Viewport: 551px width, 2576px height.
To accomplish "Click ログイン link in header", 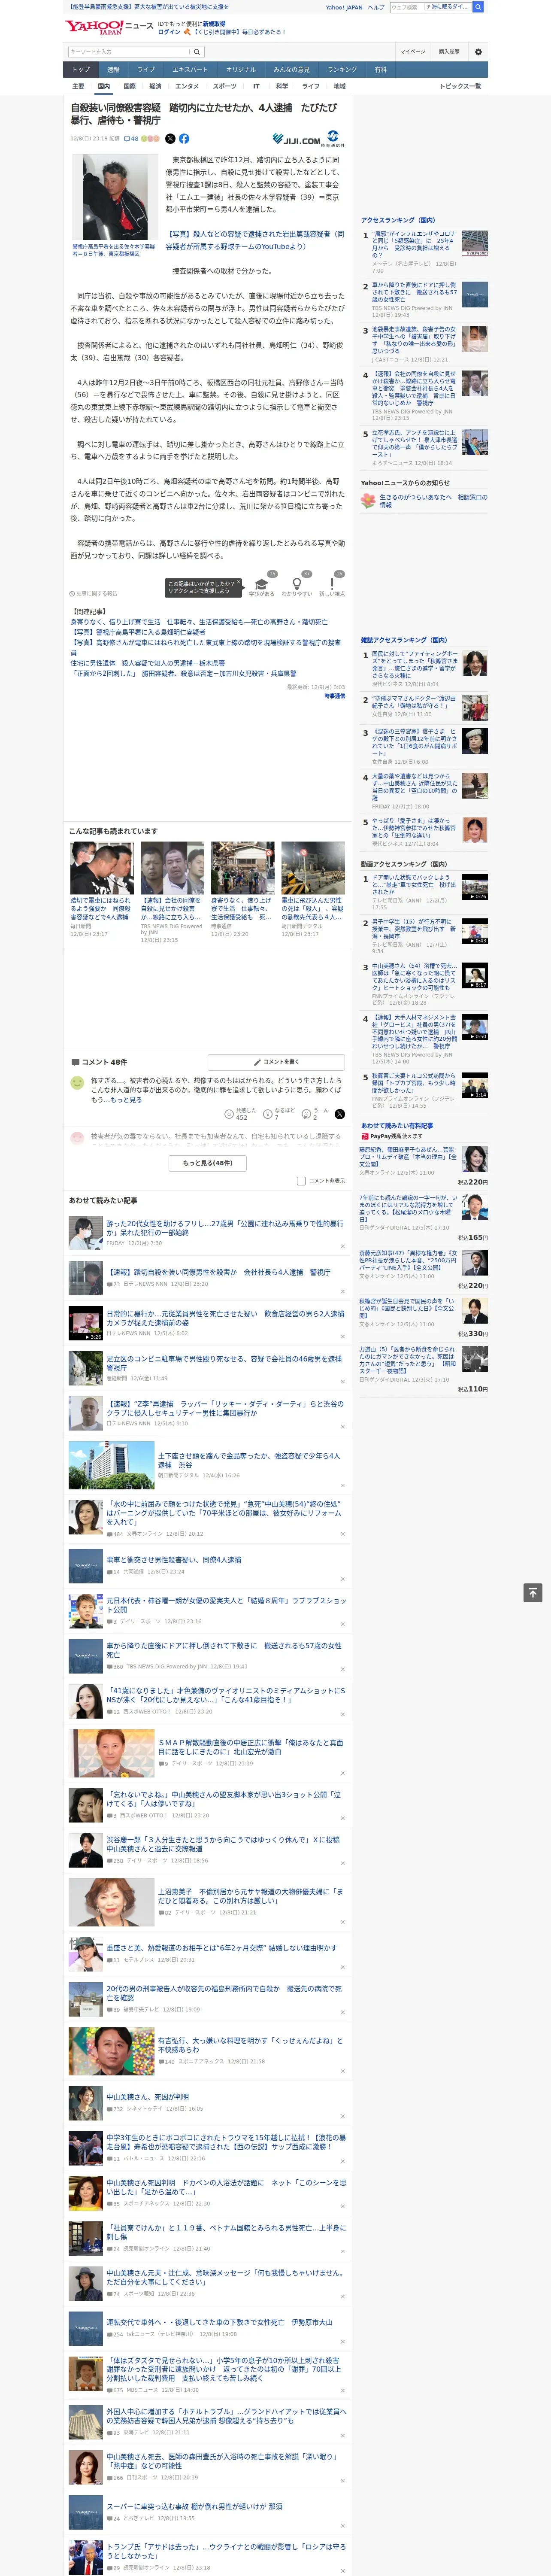I will tap(169, 32).
